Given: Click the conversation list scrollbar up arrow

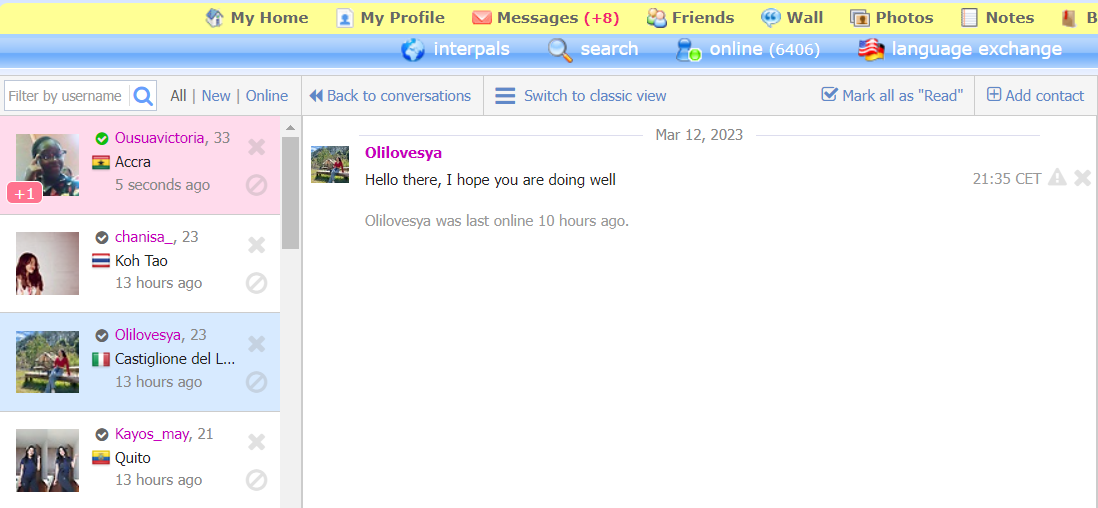Looking at the screenshot, I should (290, 128).
